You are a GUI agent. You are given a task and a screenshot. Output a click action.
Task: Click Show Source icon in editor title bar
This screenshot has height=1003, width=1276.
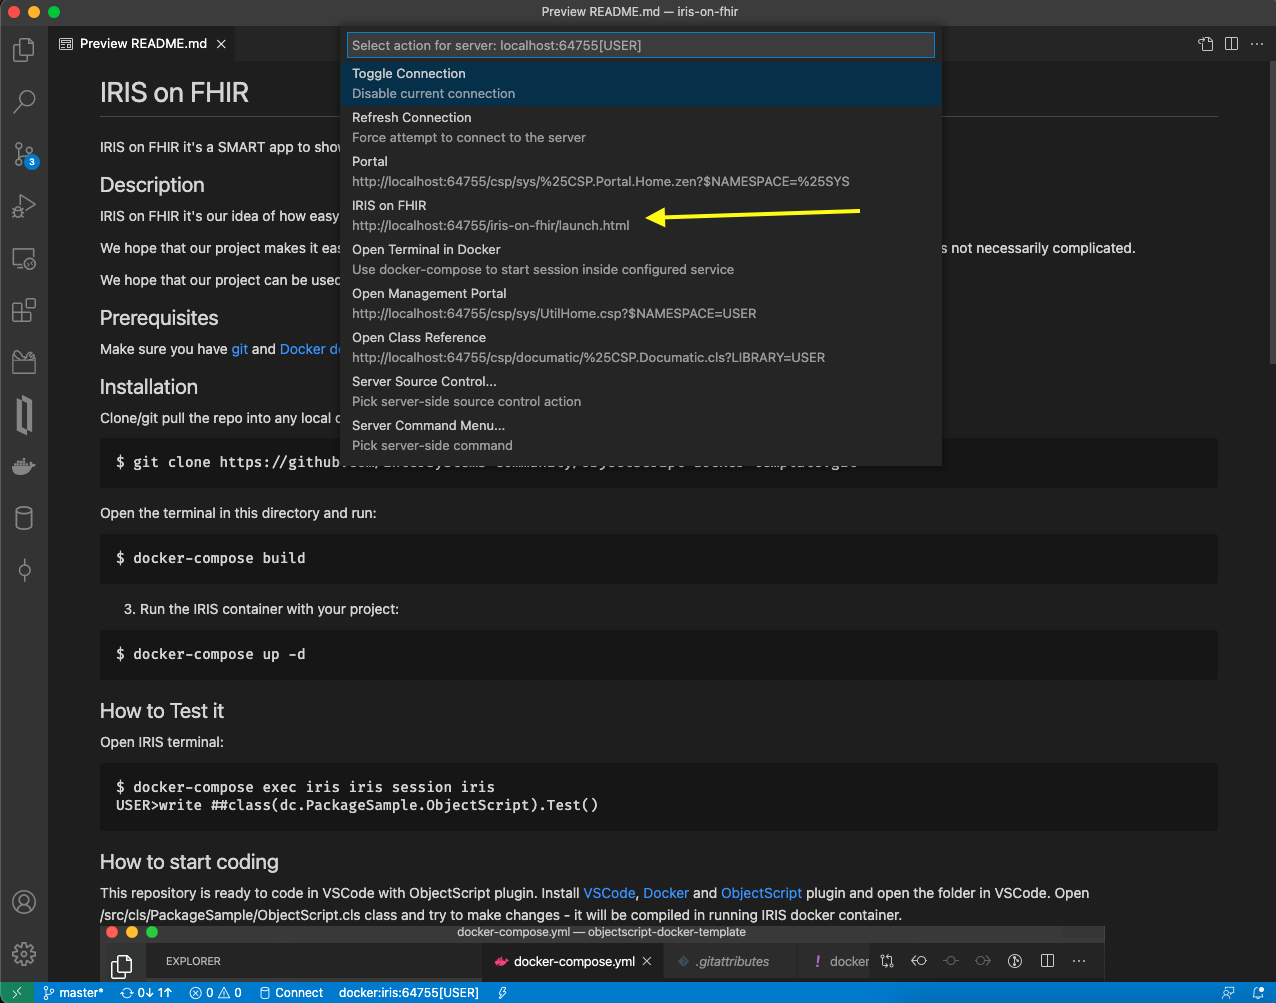1206,44
